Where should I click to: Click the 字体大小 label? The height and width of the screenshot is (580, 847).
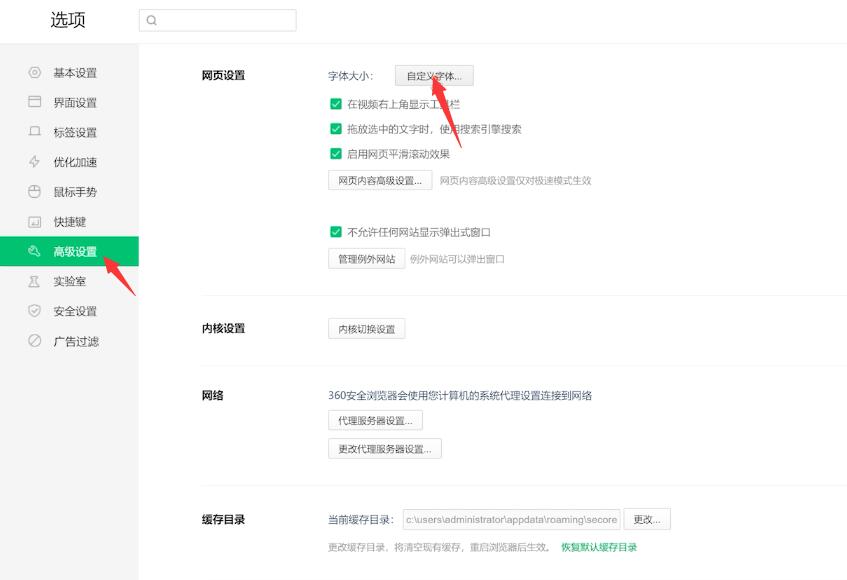tap(350, 76)
